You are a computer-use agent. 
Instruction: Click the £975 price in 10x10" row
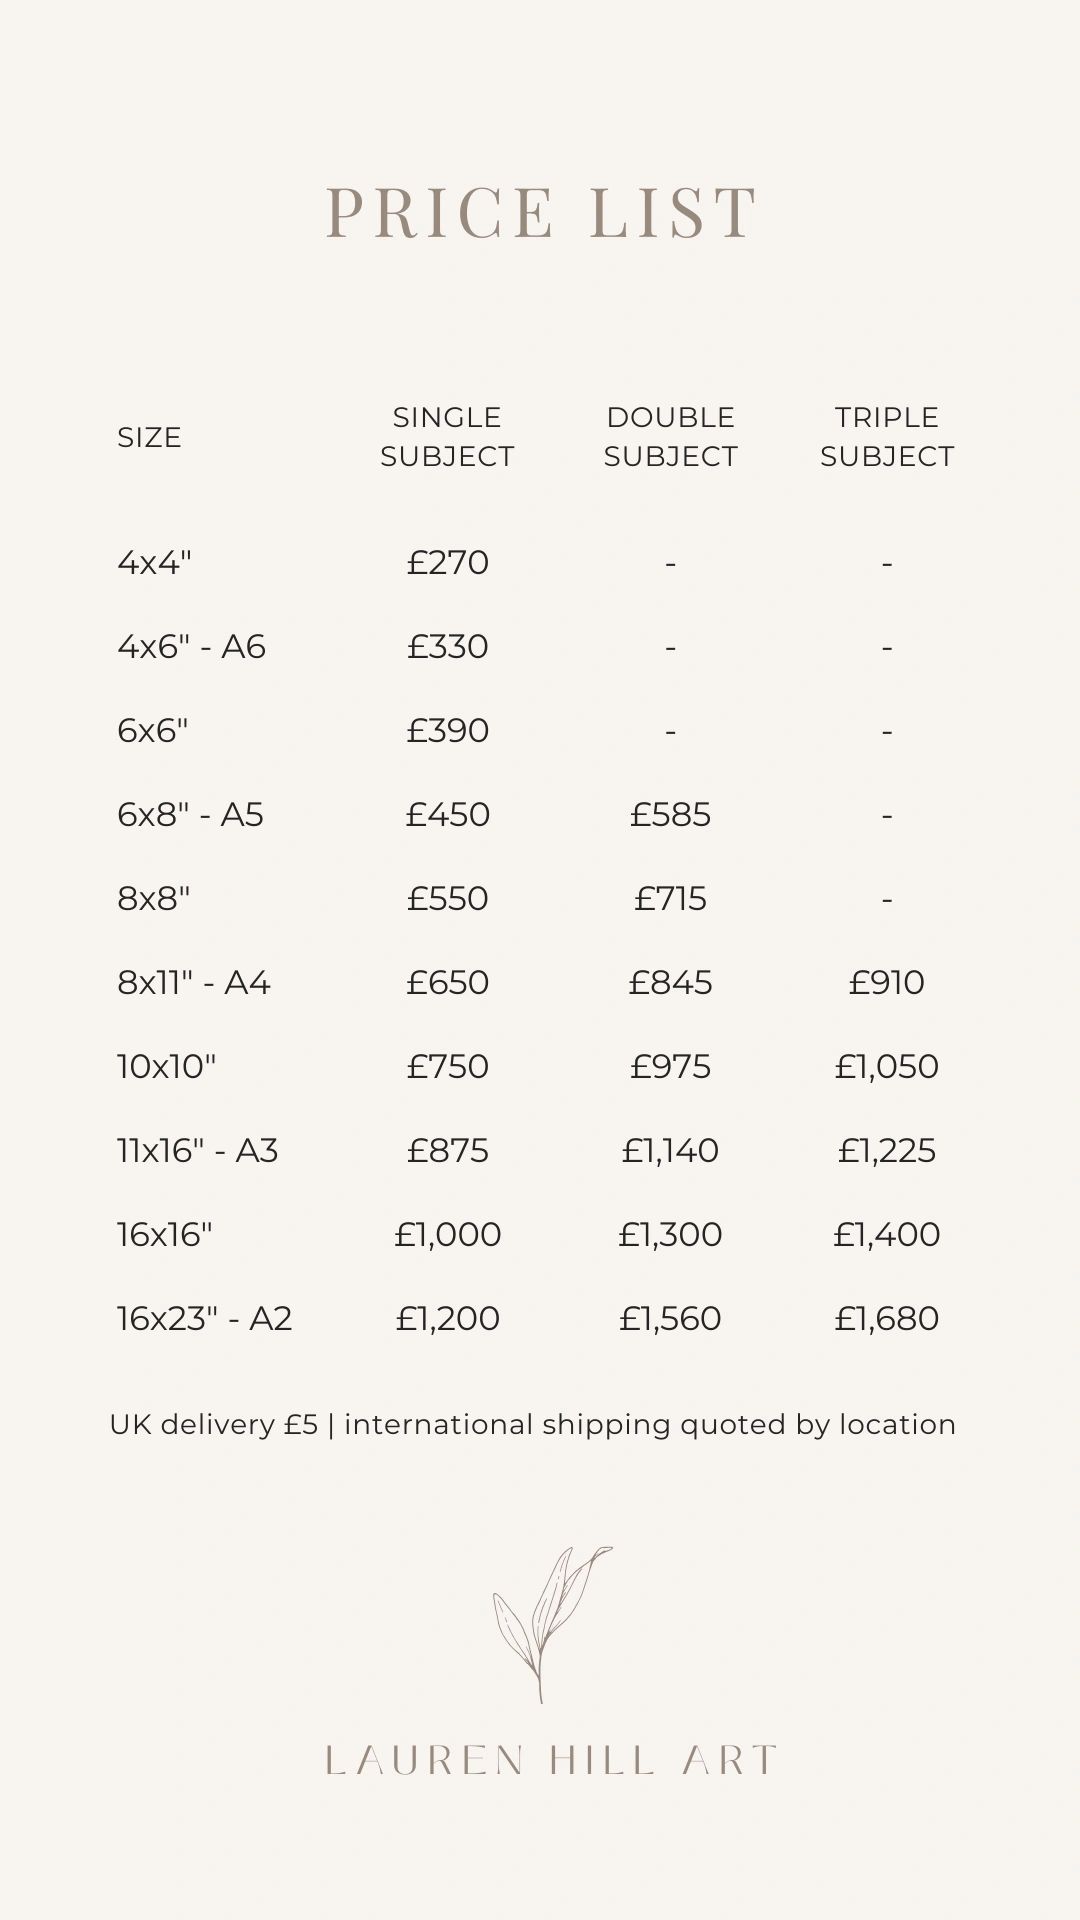(670, 1066)
